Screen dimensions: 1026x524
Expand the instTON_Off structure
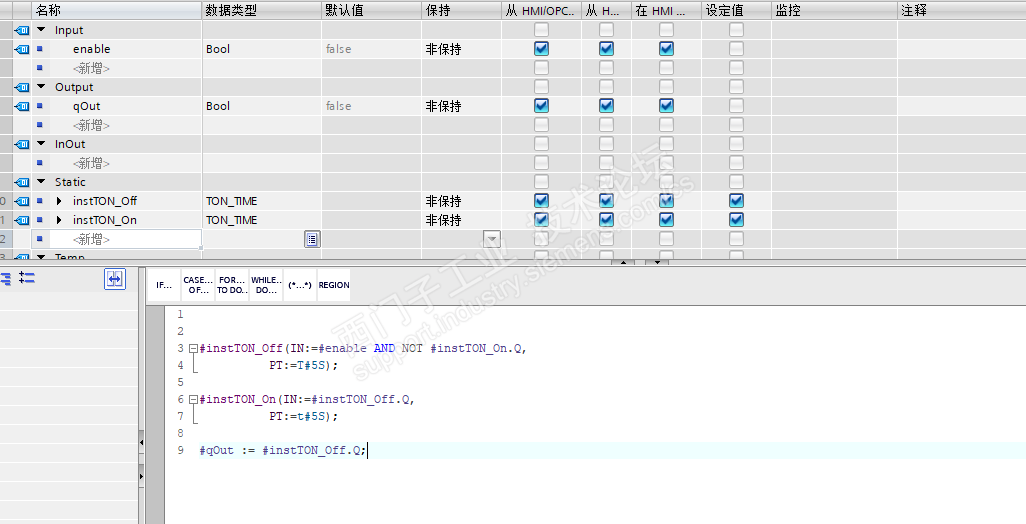click(x=60, y=201)
